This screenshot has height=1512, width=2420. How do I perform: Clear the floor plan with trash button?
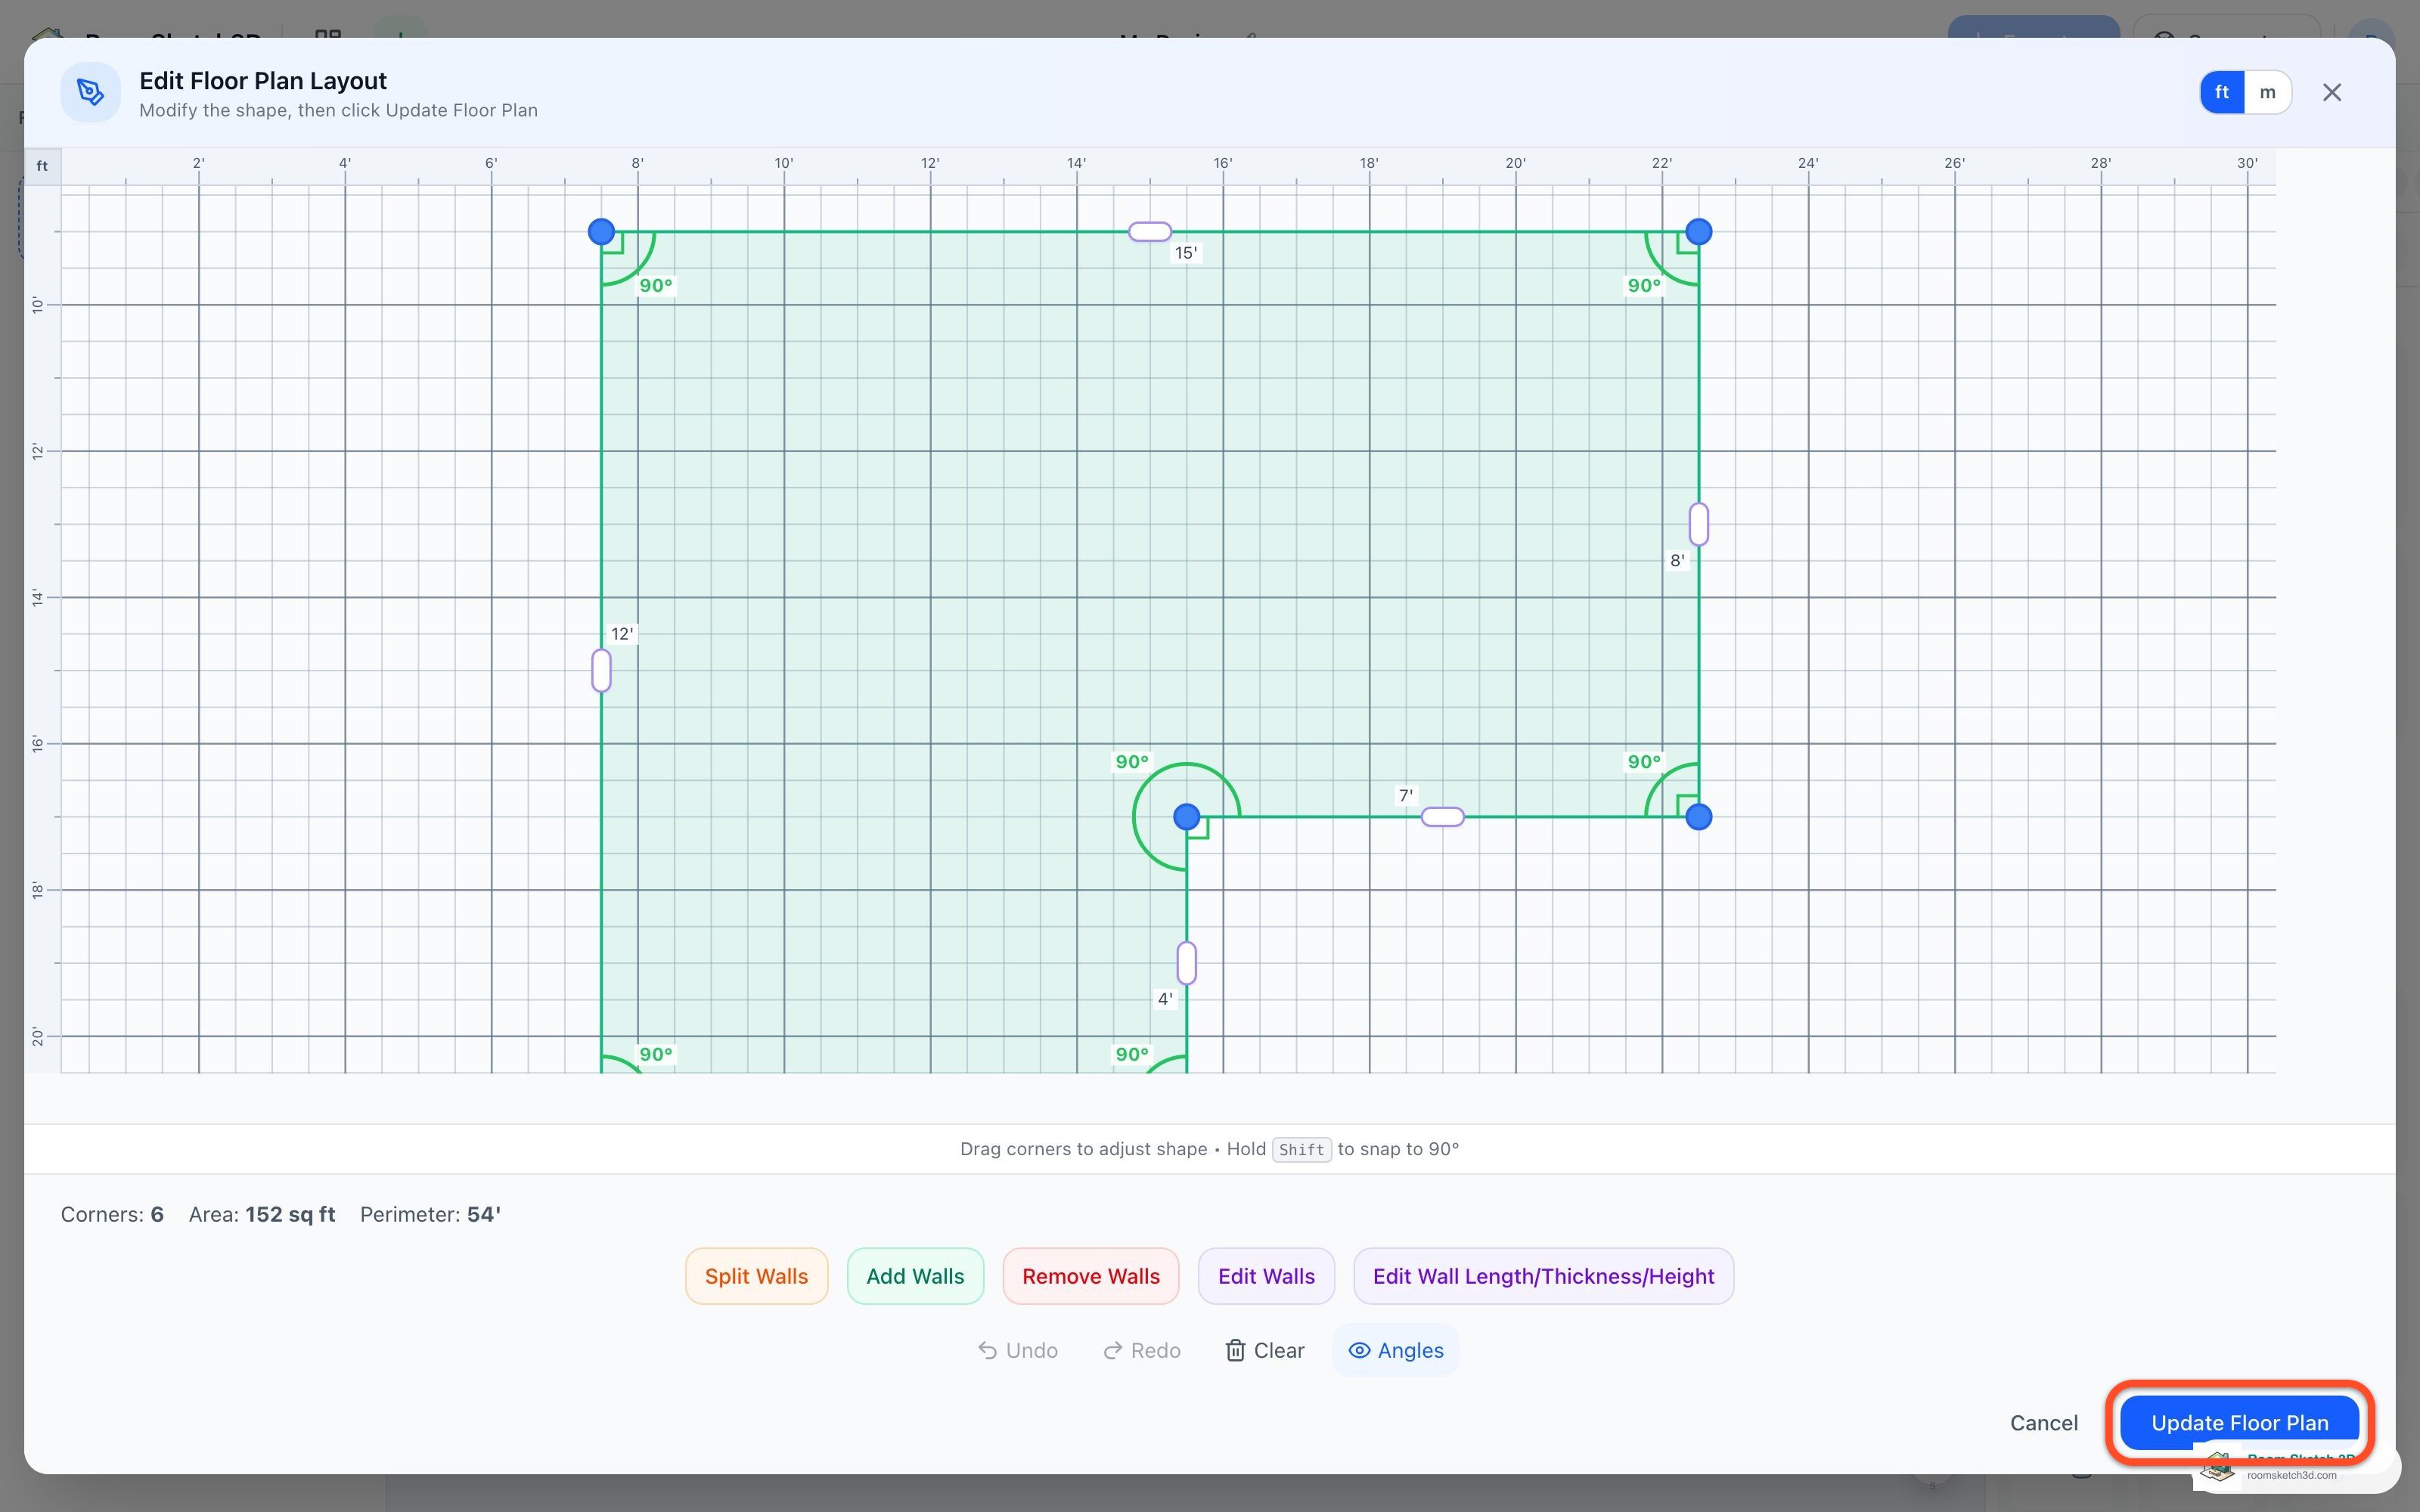tap(1265, 1351)
